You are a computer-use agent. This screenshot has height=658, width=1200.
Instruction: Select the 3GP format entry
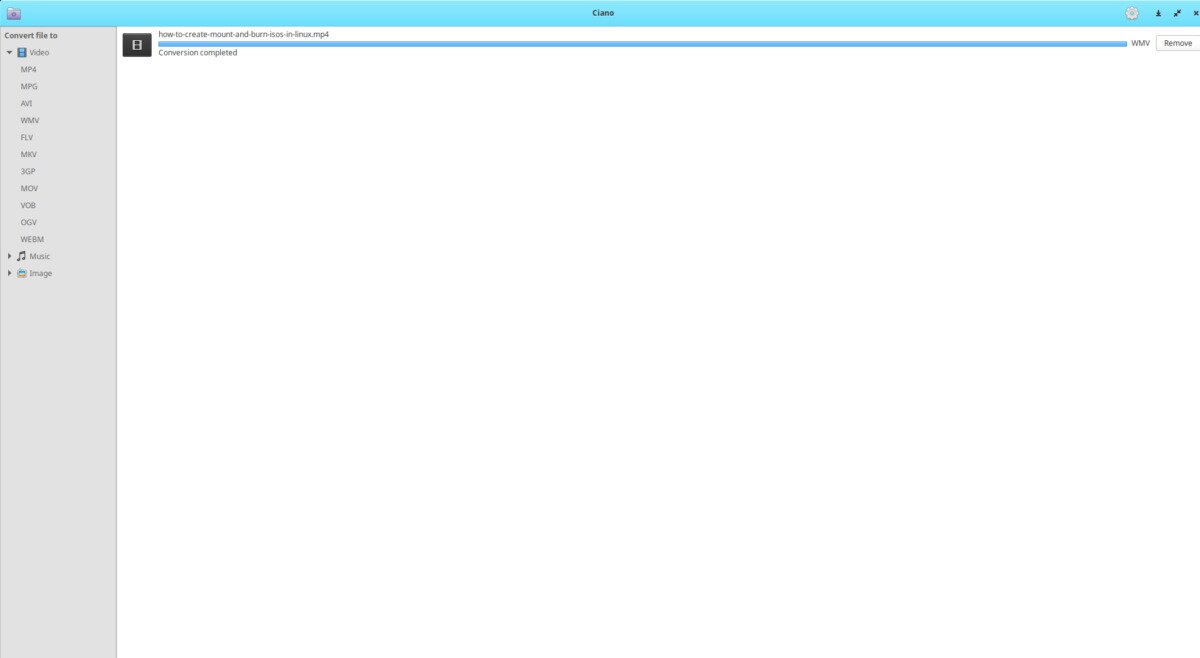[28, 171]
